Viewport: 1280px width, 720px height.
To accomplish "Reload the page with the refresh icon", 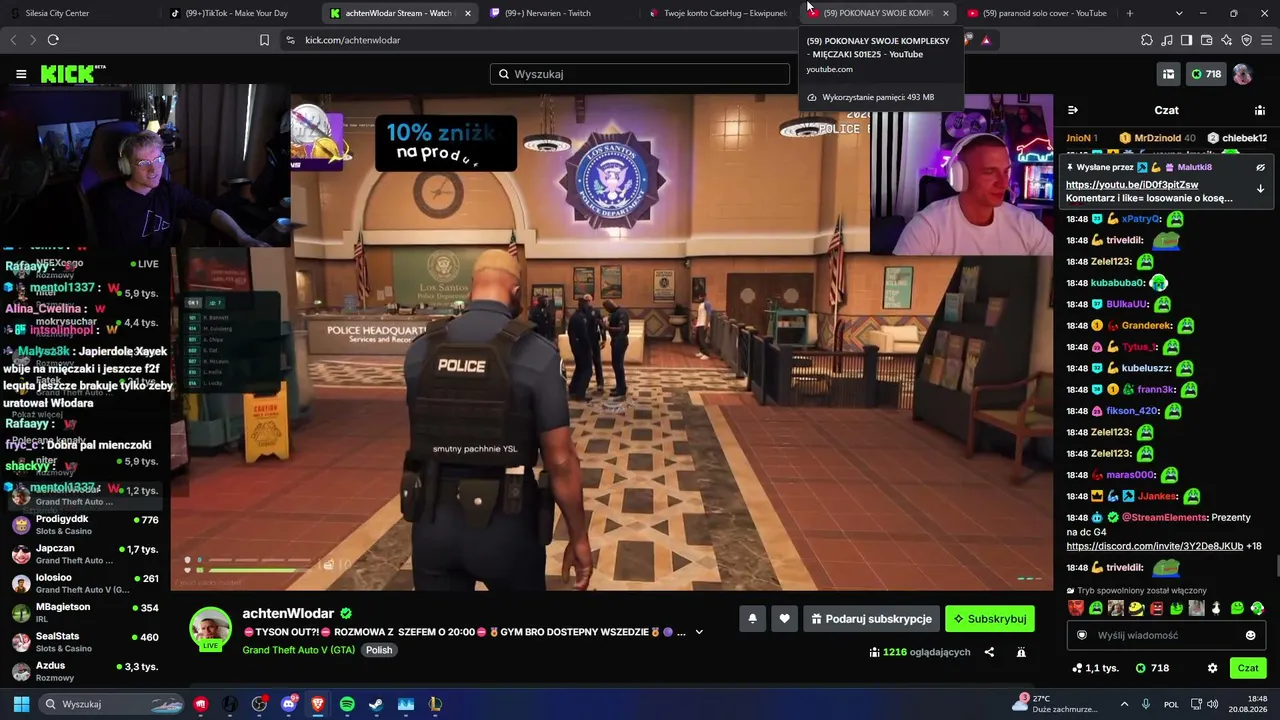I will 53,40.
